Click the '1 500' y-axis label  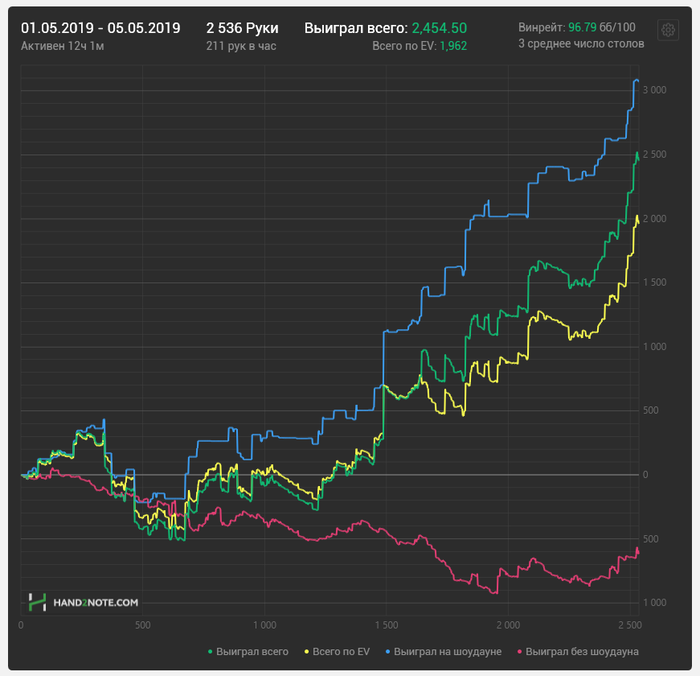654,283
